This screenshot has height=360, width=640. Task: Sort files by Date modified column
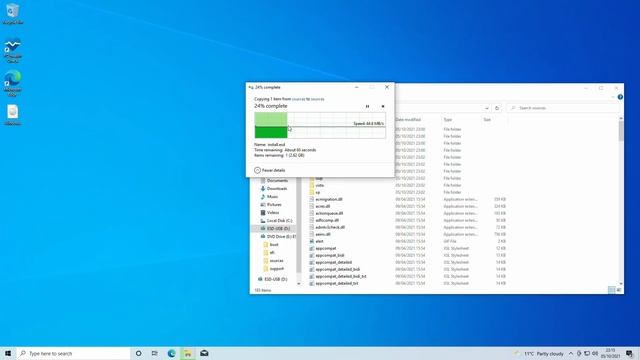pos(408,120)
